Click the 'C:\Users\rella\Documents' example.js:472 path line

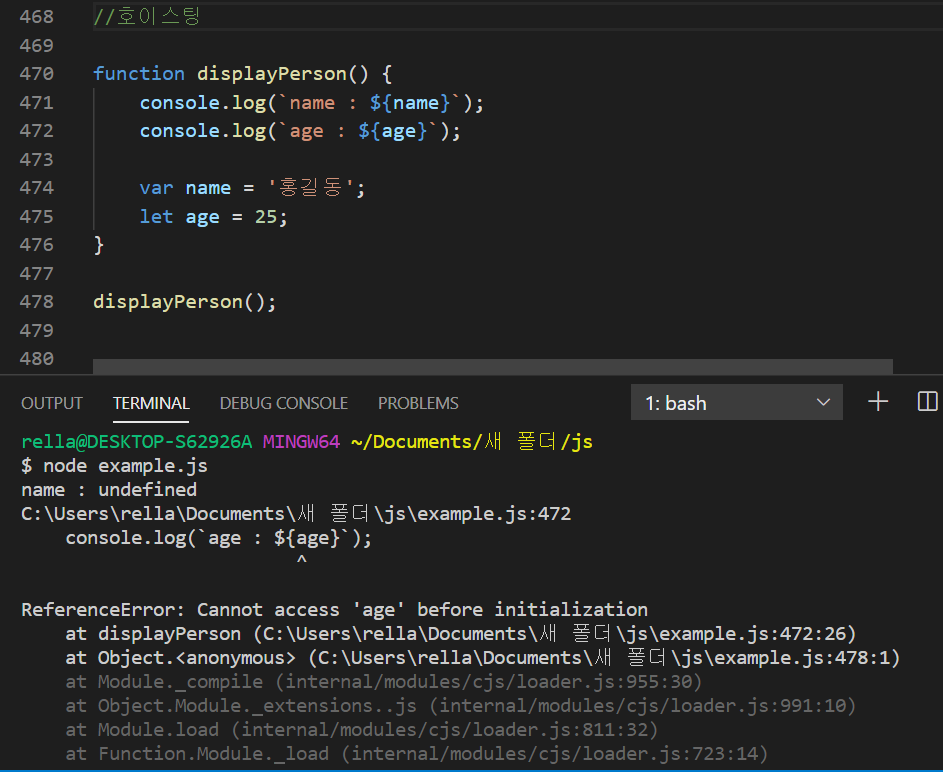click(296, 514)
